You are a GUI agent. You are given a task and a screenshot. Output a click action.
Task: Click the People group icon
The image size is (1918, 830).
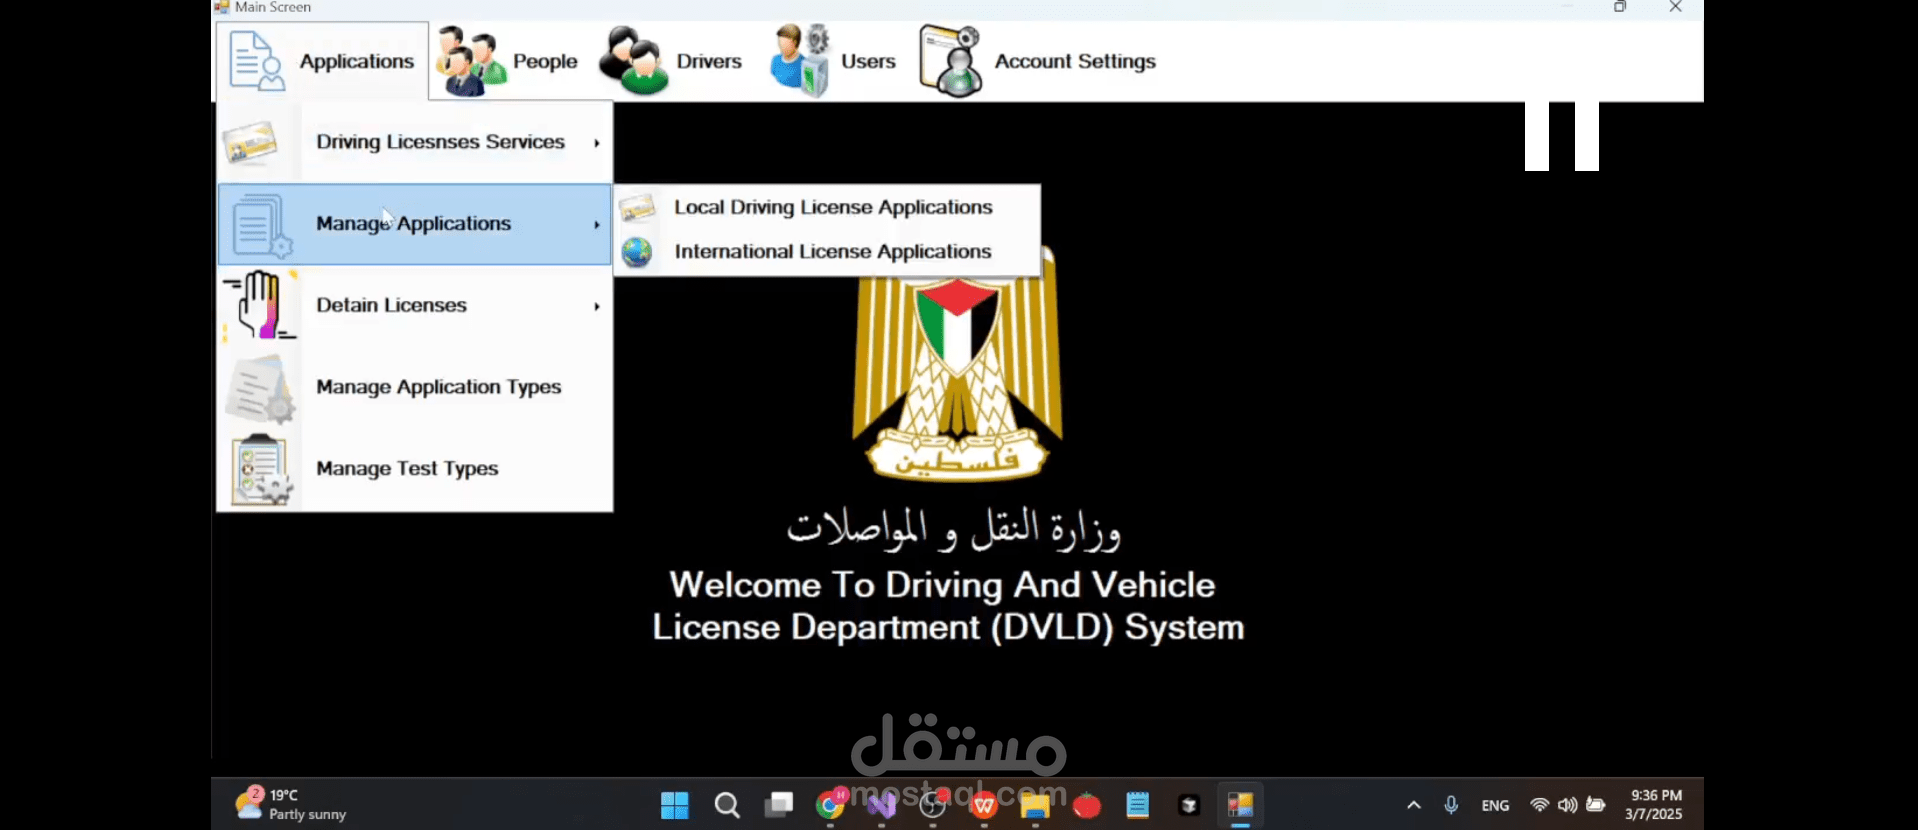click(470, 61)
